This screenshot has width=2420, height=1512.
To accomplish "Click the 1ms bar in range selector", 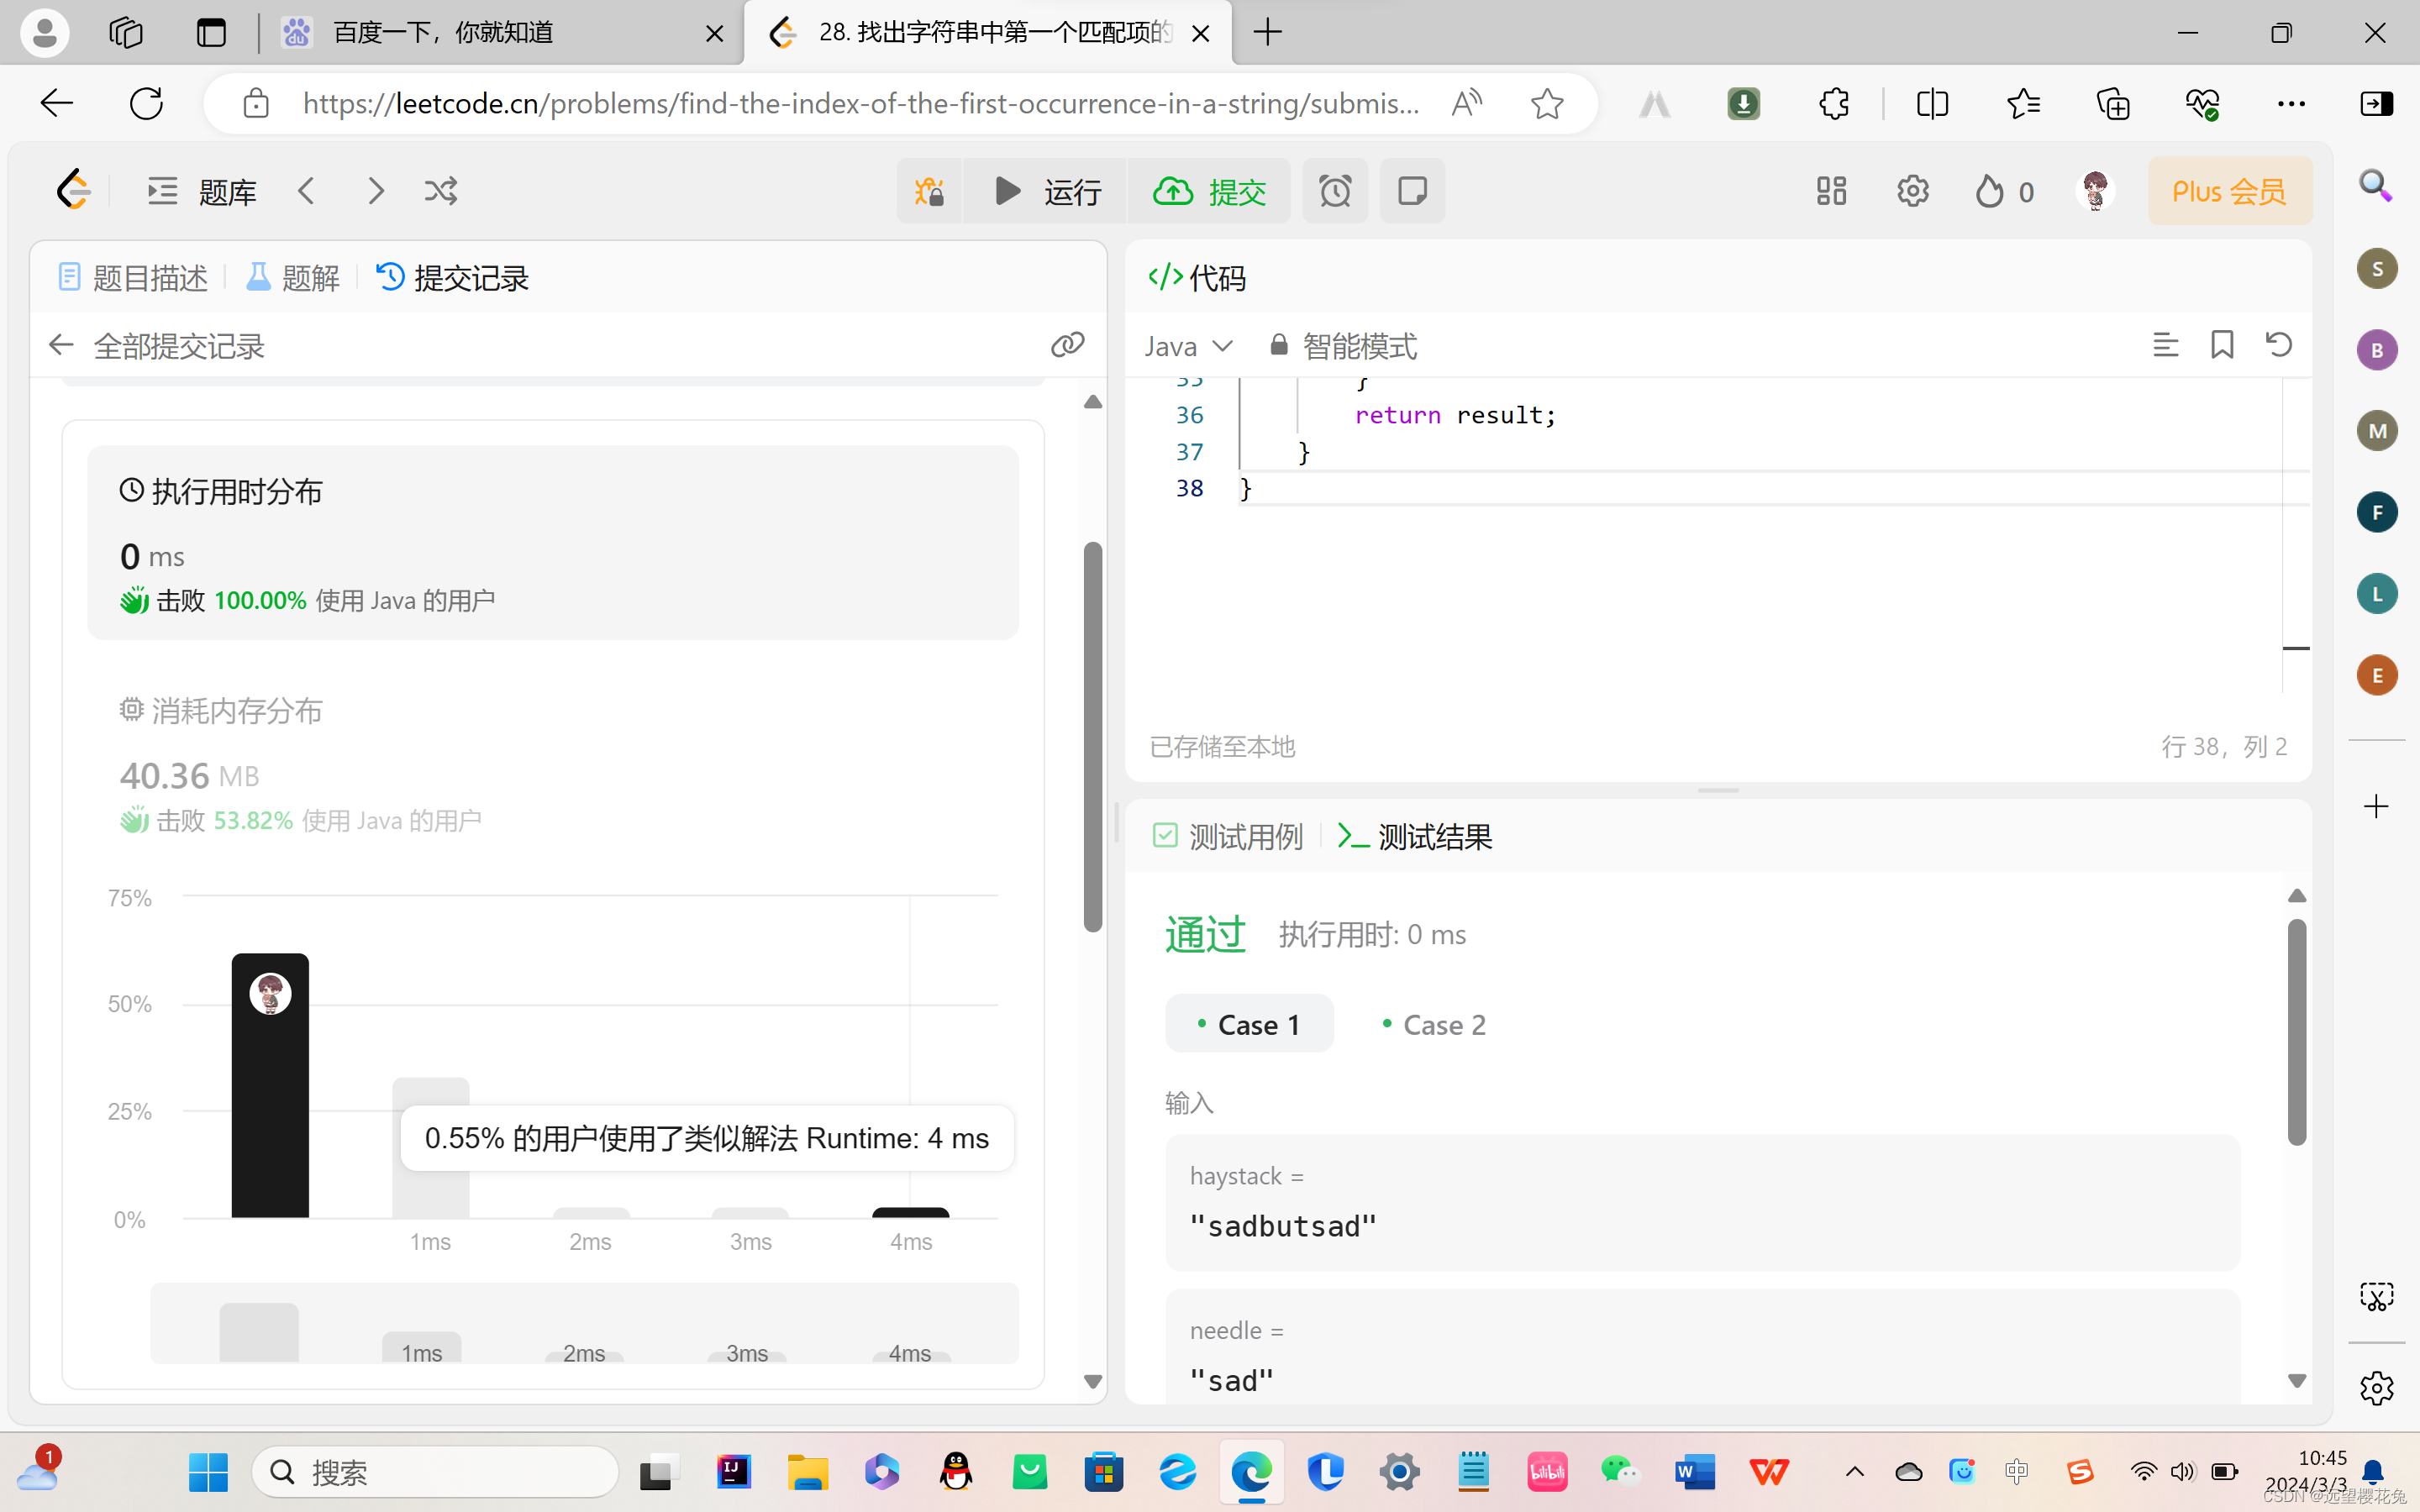I will (x=421, y=1347).
